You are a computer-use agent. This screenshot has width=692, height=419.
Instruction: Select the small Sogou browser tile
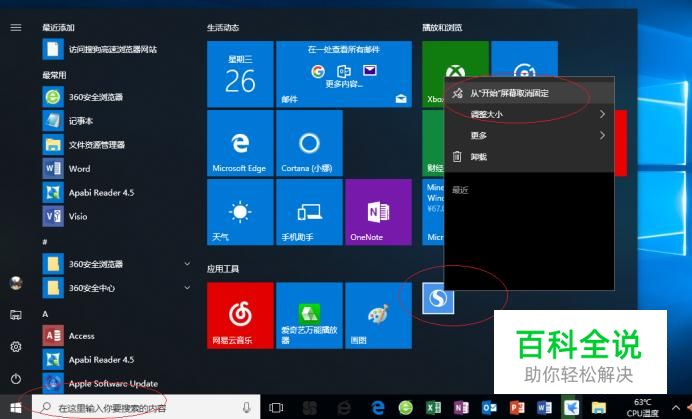tap(438, 298)
